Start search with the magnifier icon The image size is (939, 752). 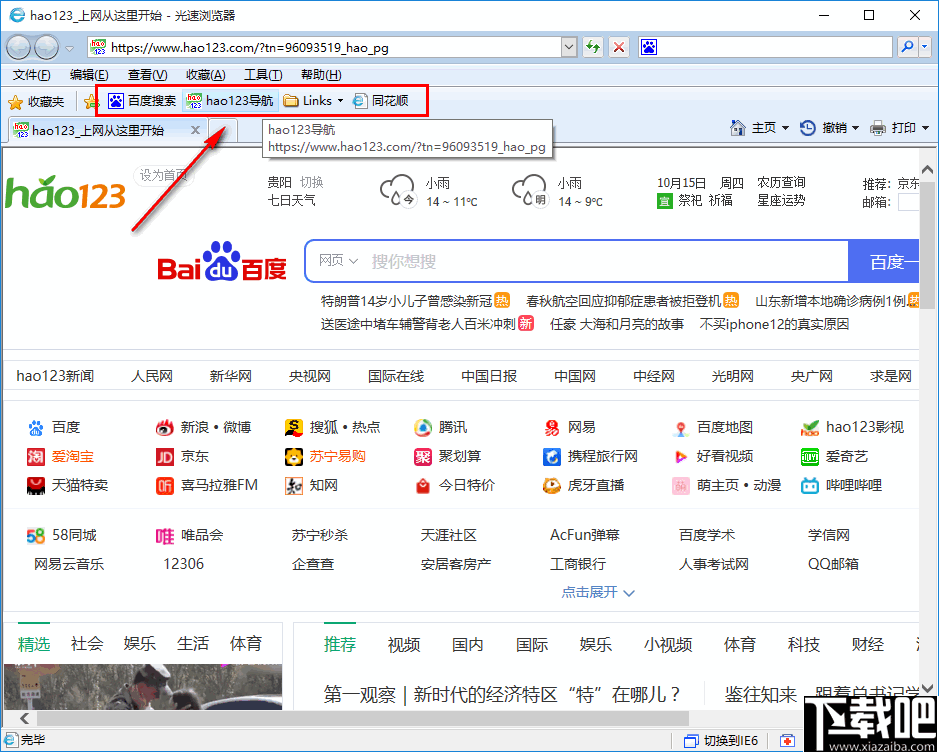(x=908, y=47)
